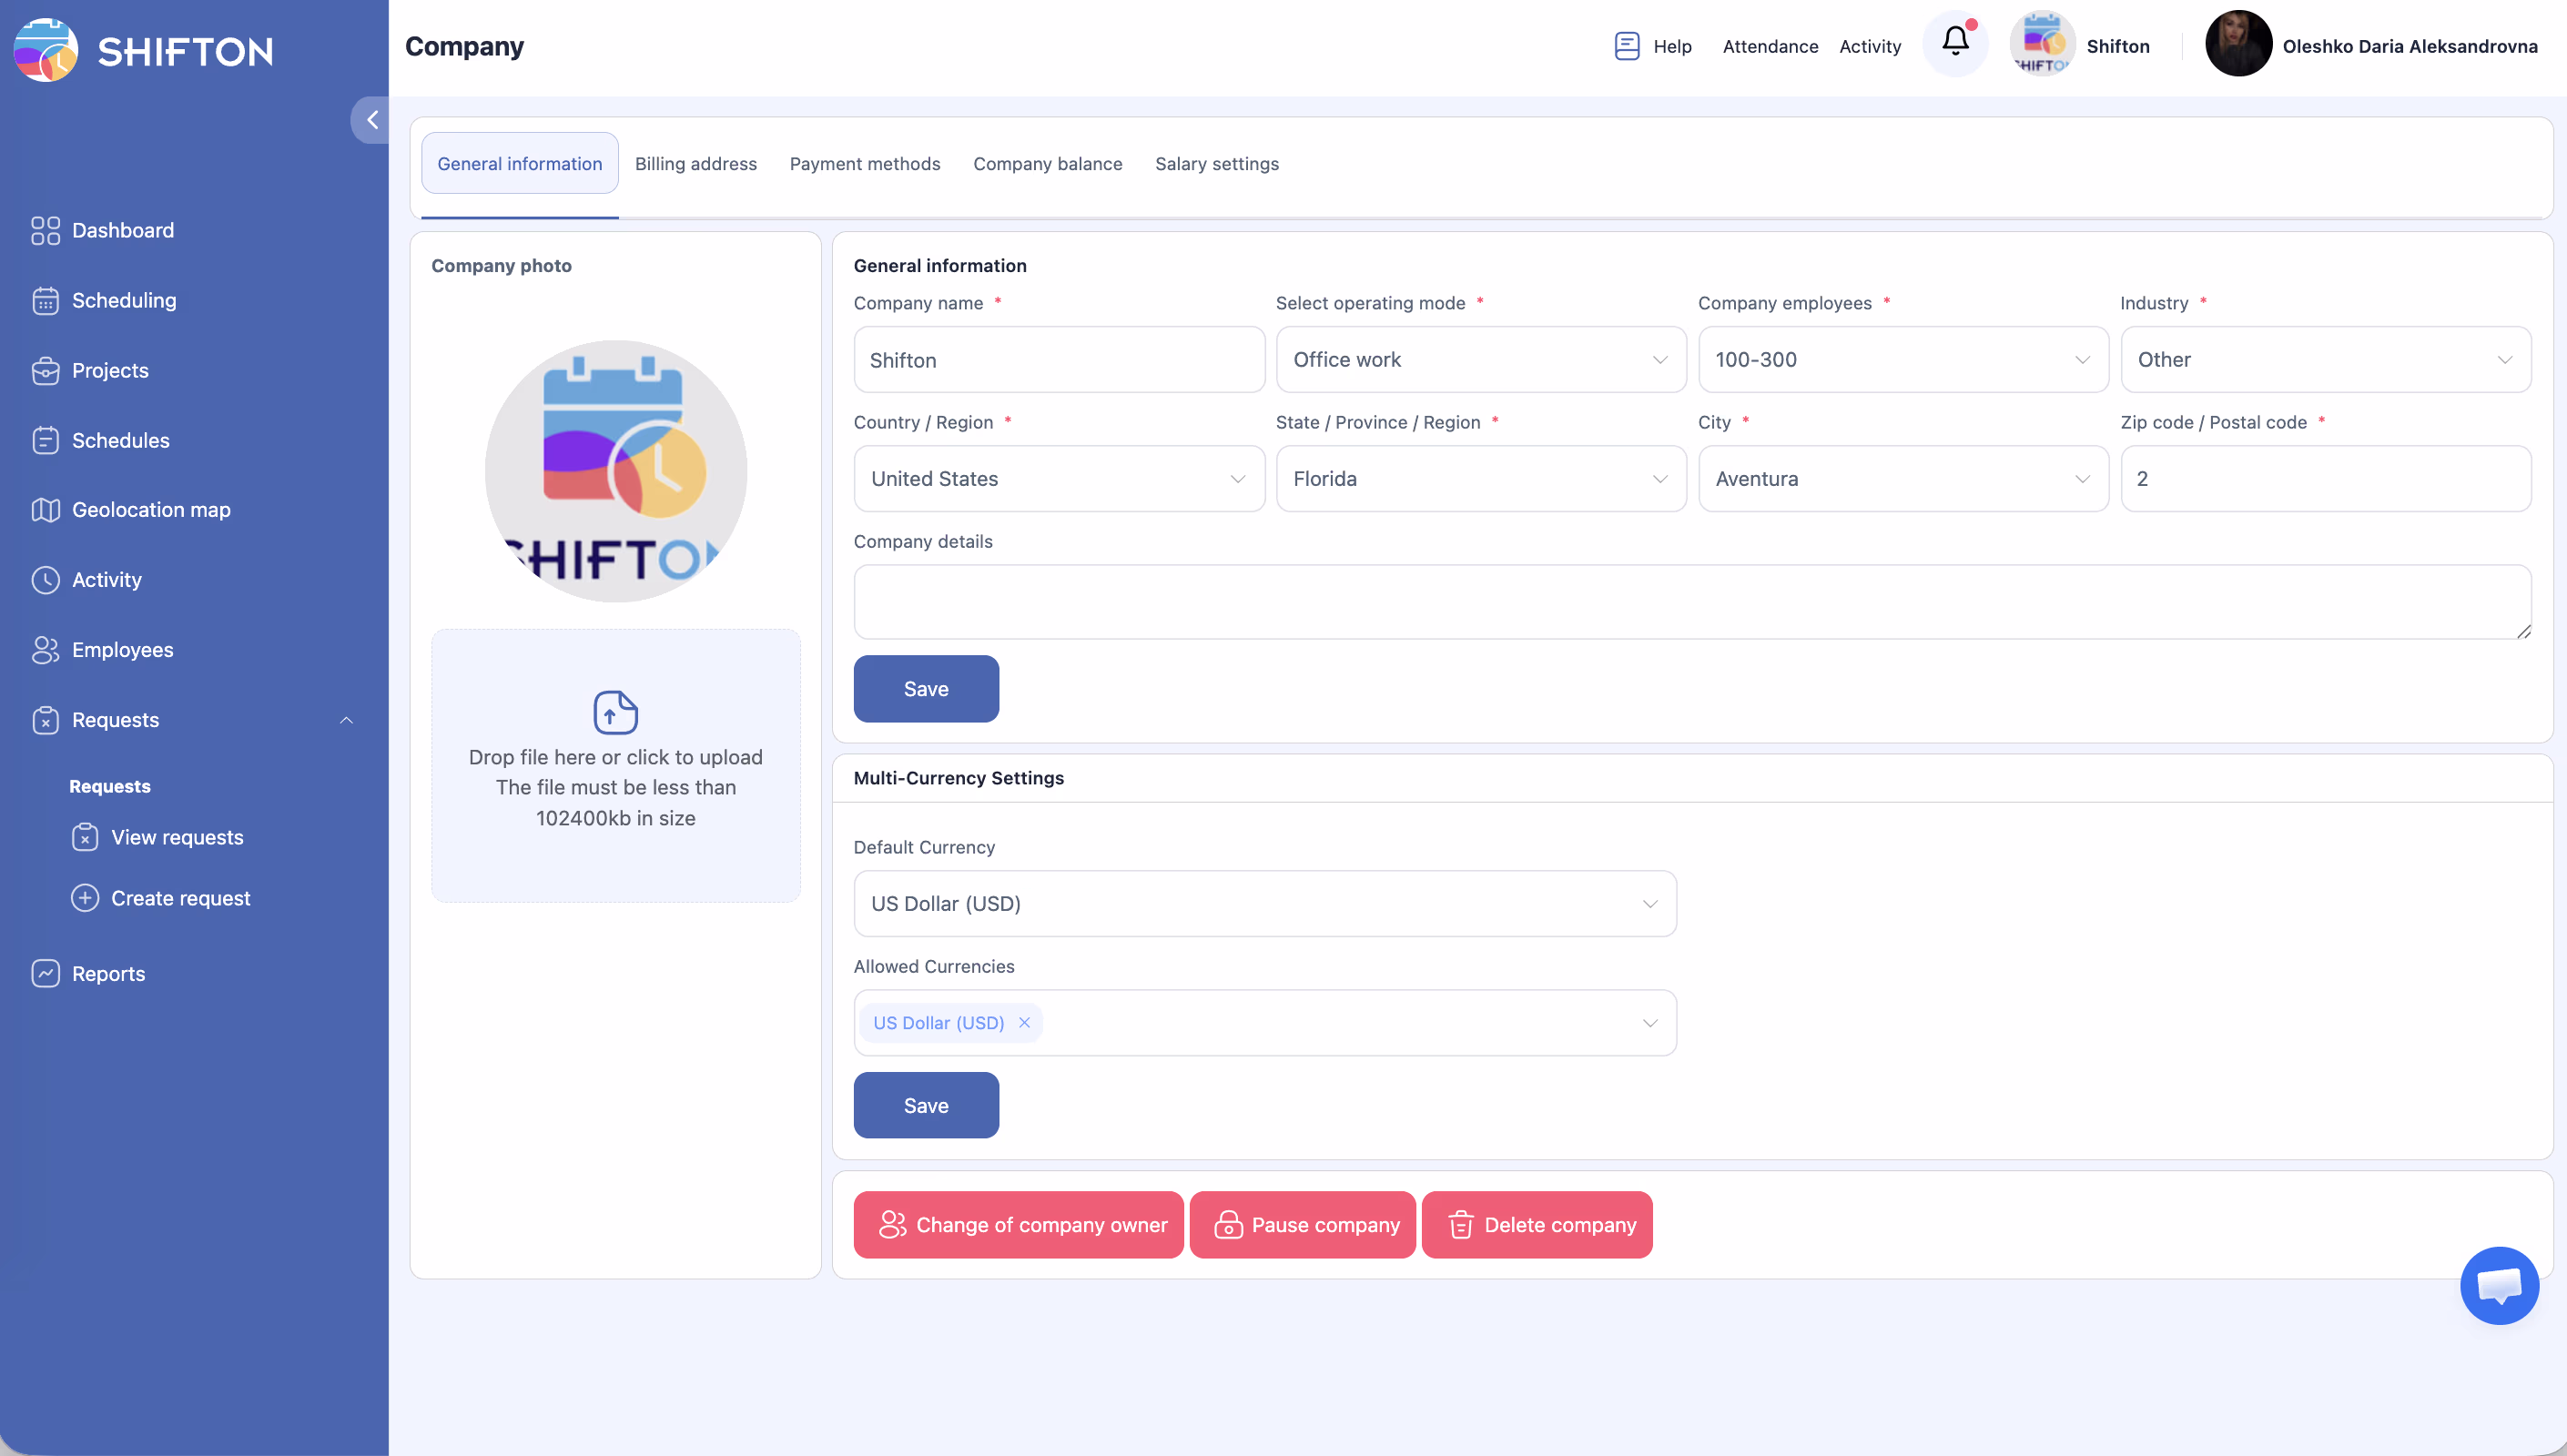The width and height of the screenshot is (2567, 1456).
Task: Click the Pause company button
Action: point(1302,1224)
